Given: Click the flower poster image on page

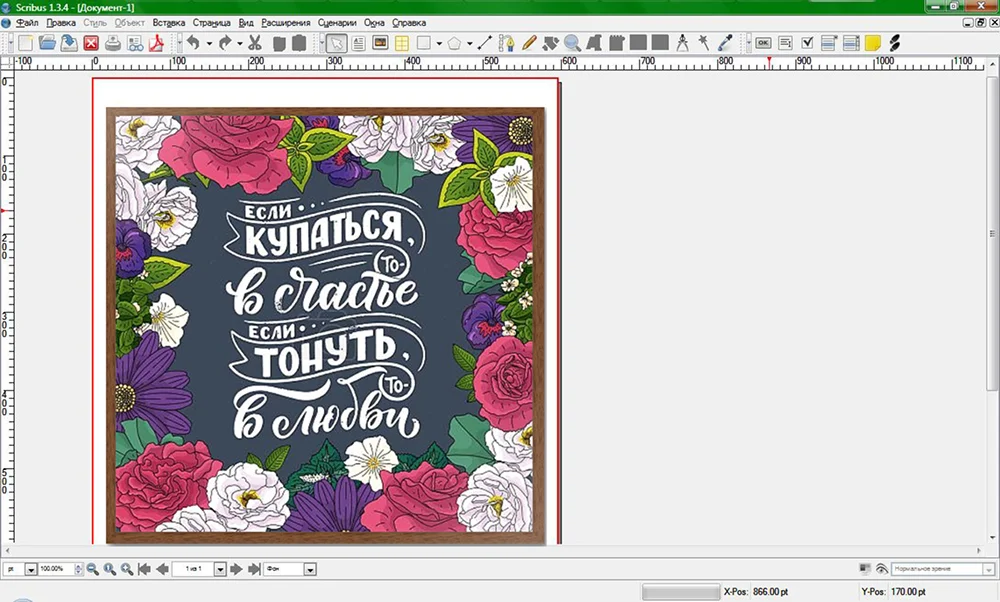Looking at the screenshot, I should [325, 325].
